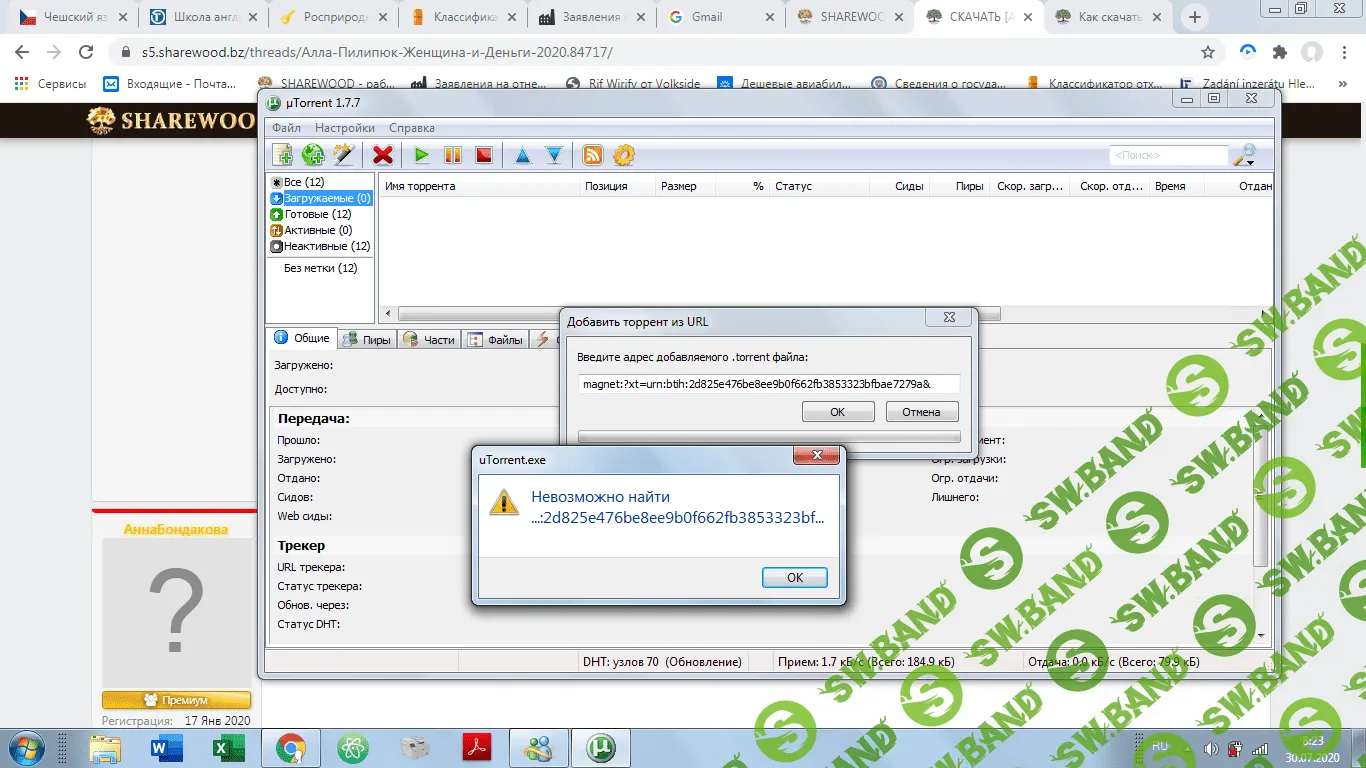Click Add Torrent from URL icon
Viewport: 1366px width, 768px height.
tap(313, 155)
